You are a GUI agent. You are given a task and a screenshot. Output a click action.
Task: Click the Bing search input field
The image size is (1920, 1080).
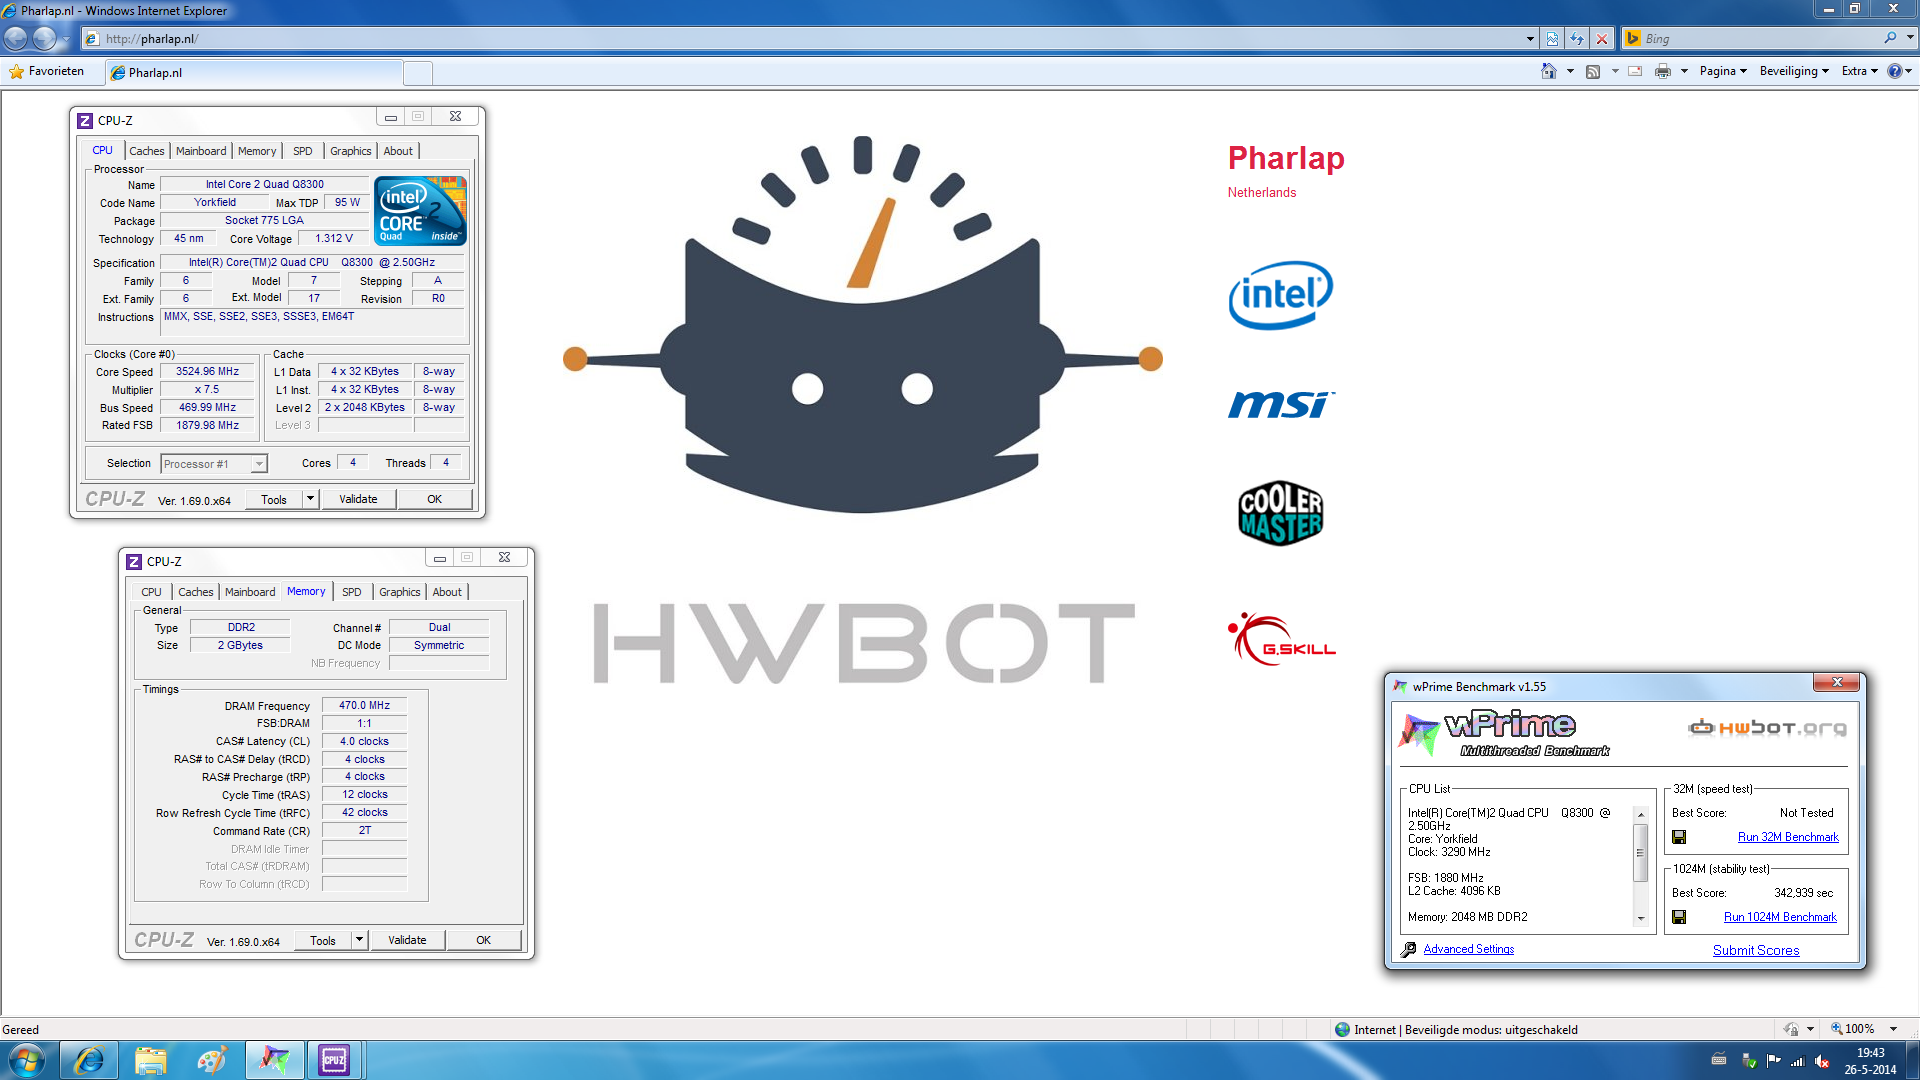(x=1762, y=38)
